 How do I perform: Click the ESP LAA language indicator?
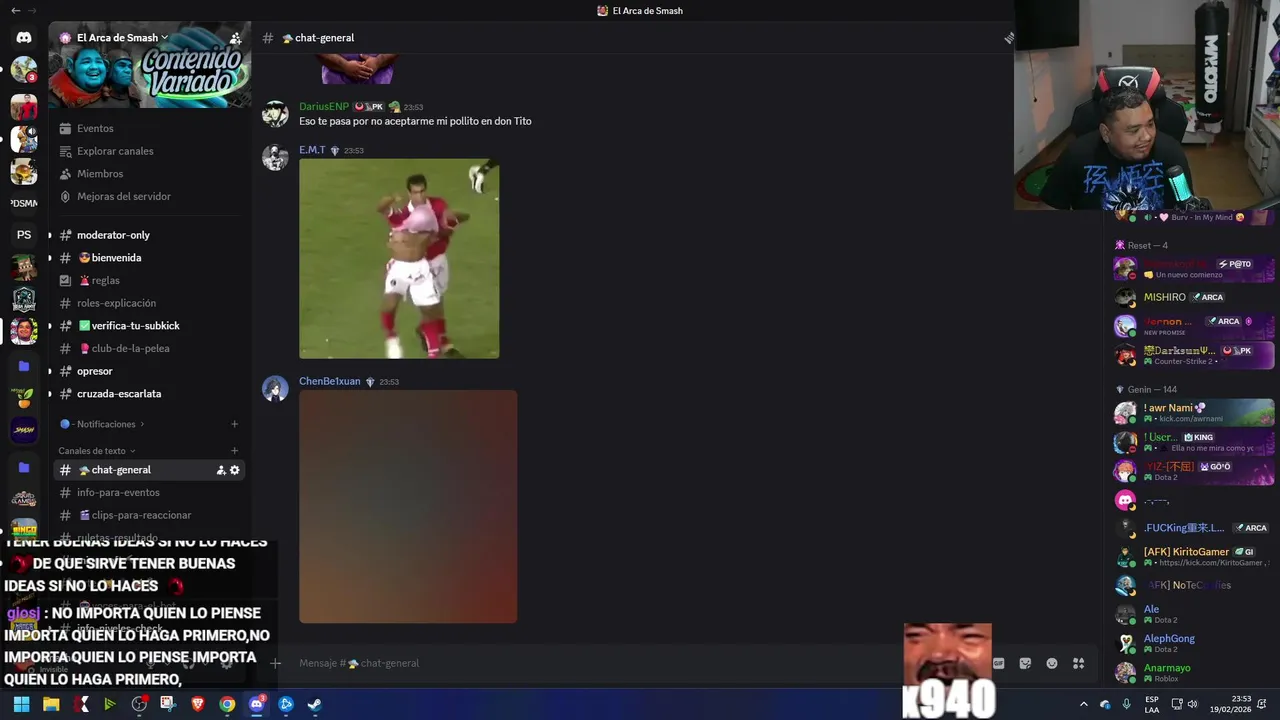tap(1152, 704)
